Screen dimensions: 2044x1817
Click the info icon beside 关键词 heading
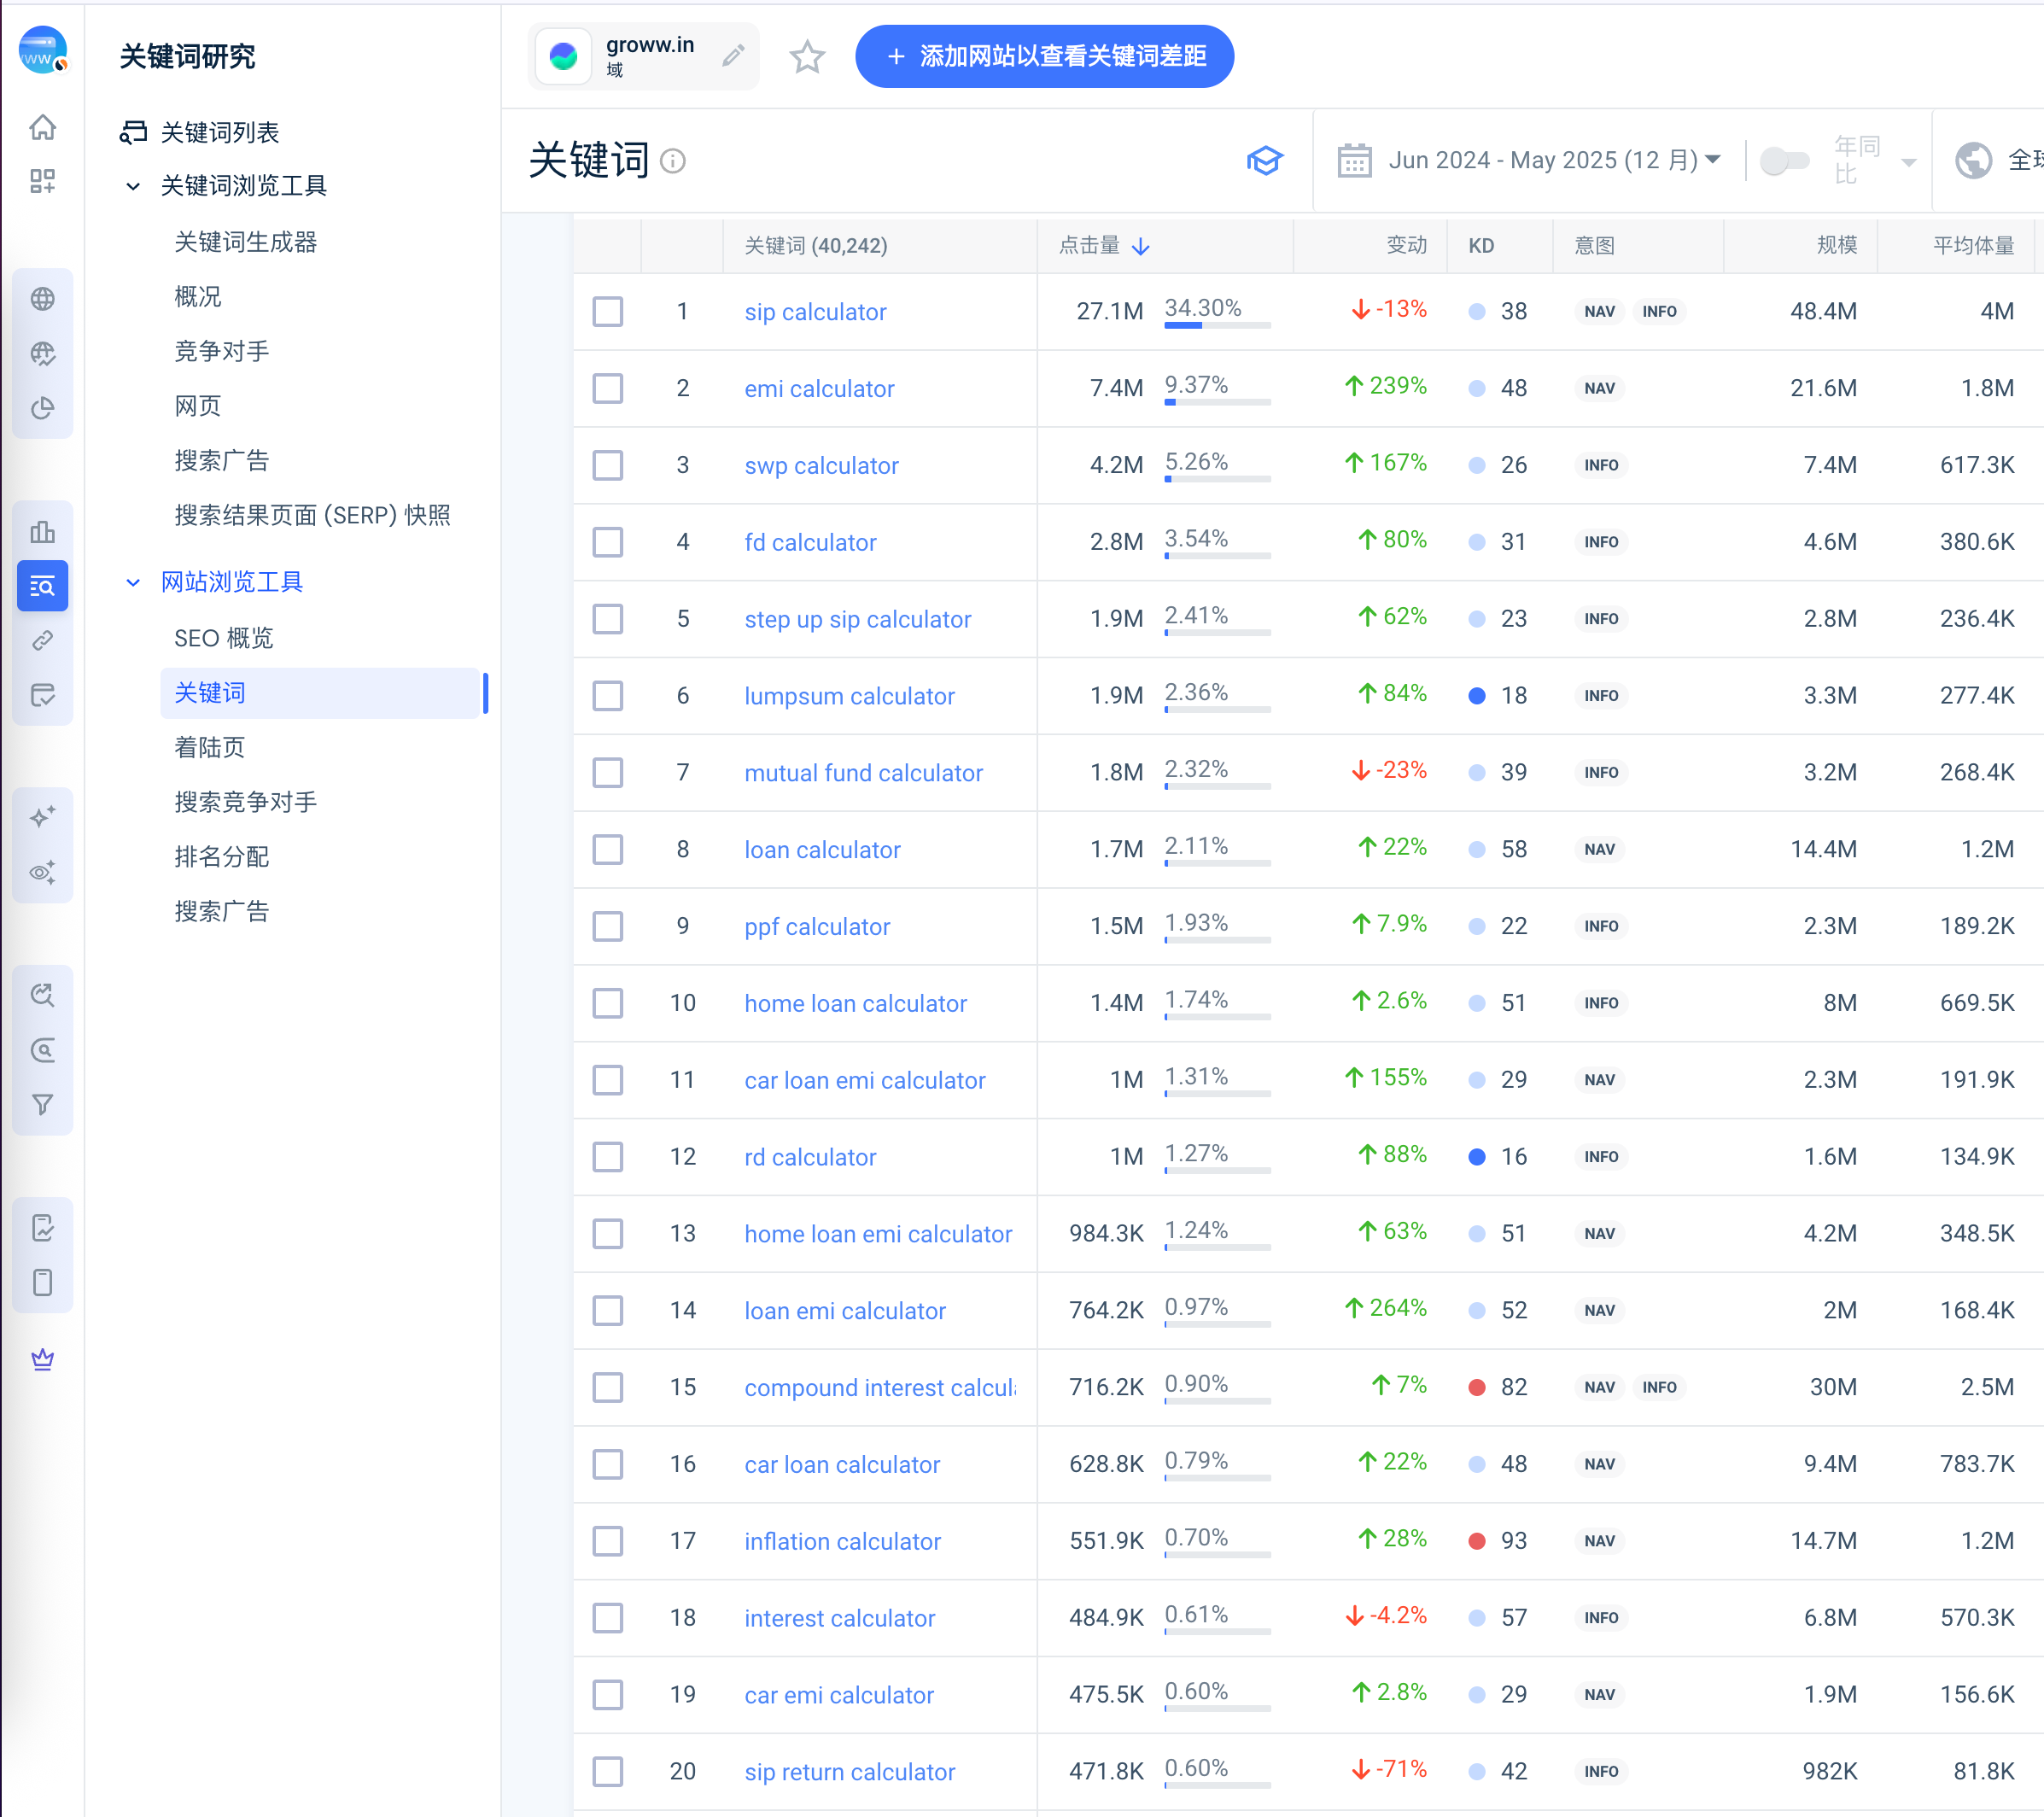[x=673, y=161]
